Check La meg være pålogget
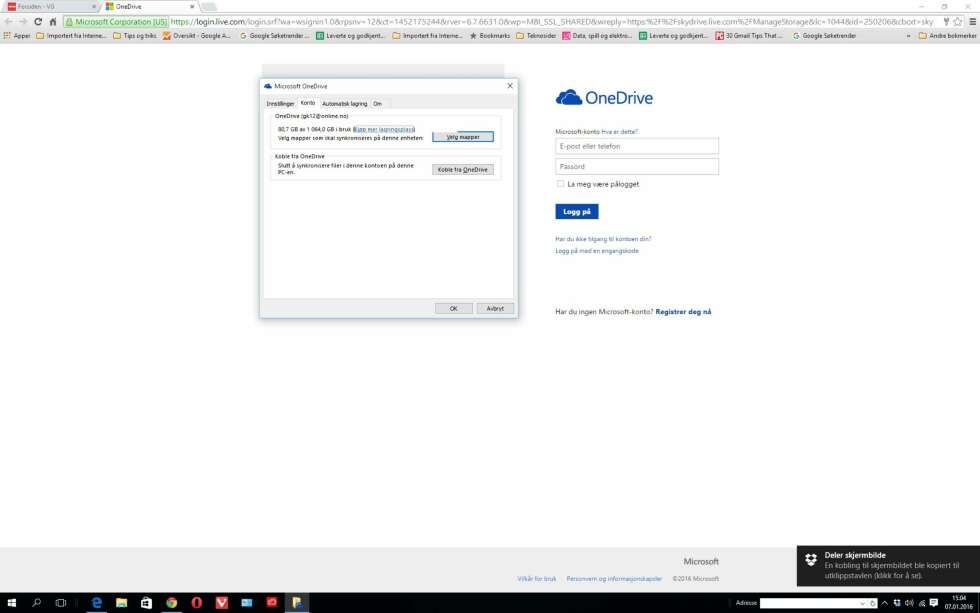The image size is (980, 613). coord(560,184)
